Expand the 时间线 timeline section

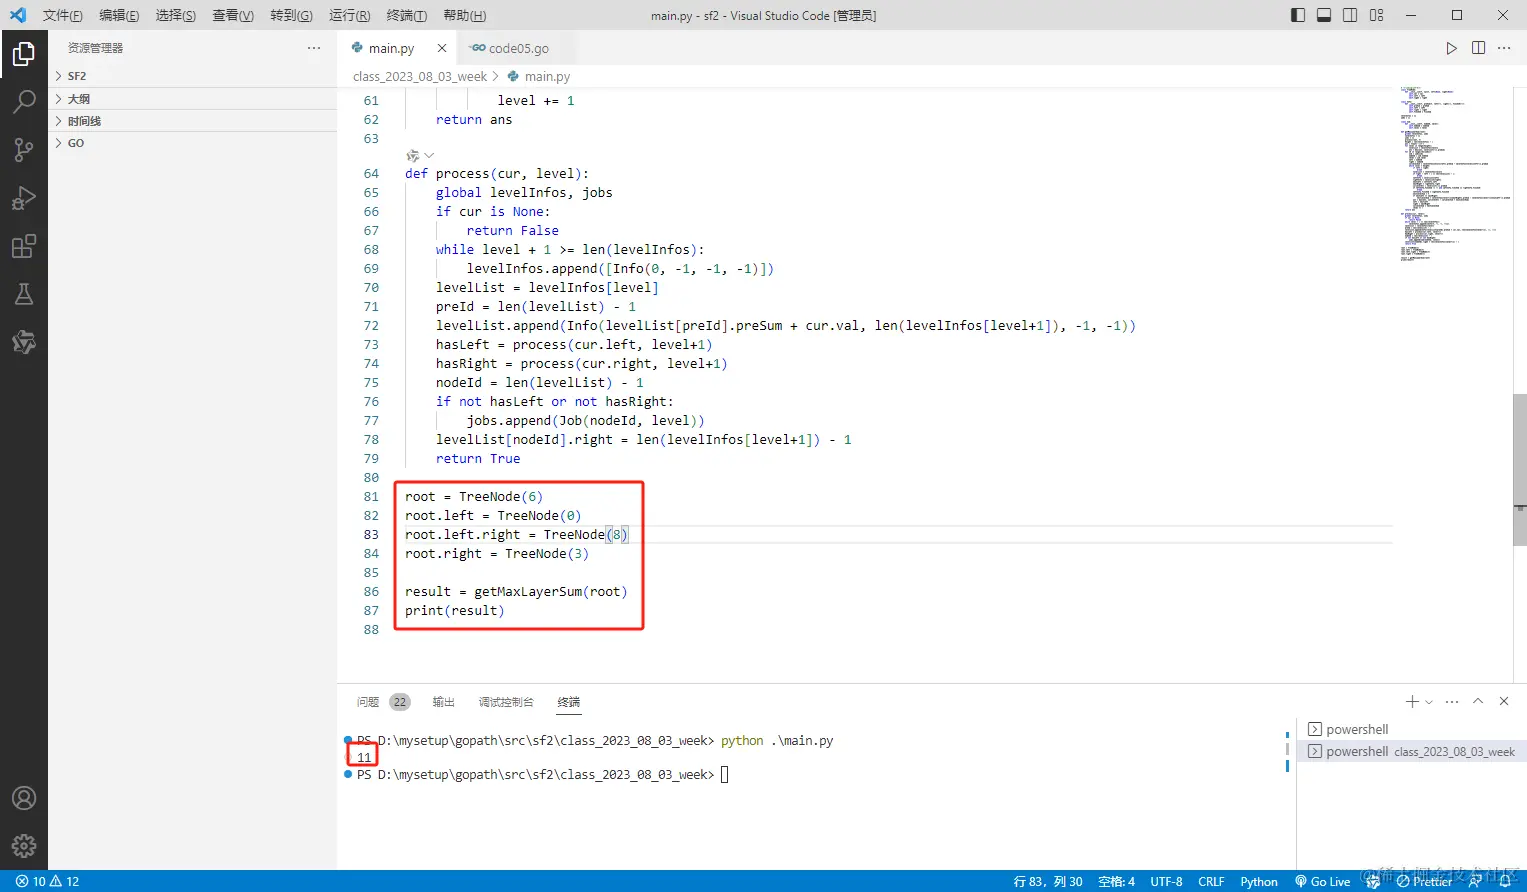[x=192, y=121]
